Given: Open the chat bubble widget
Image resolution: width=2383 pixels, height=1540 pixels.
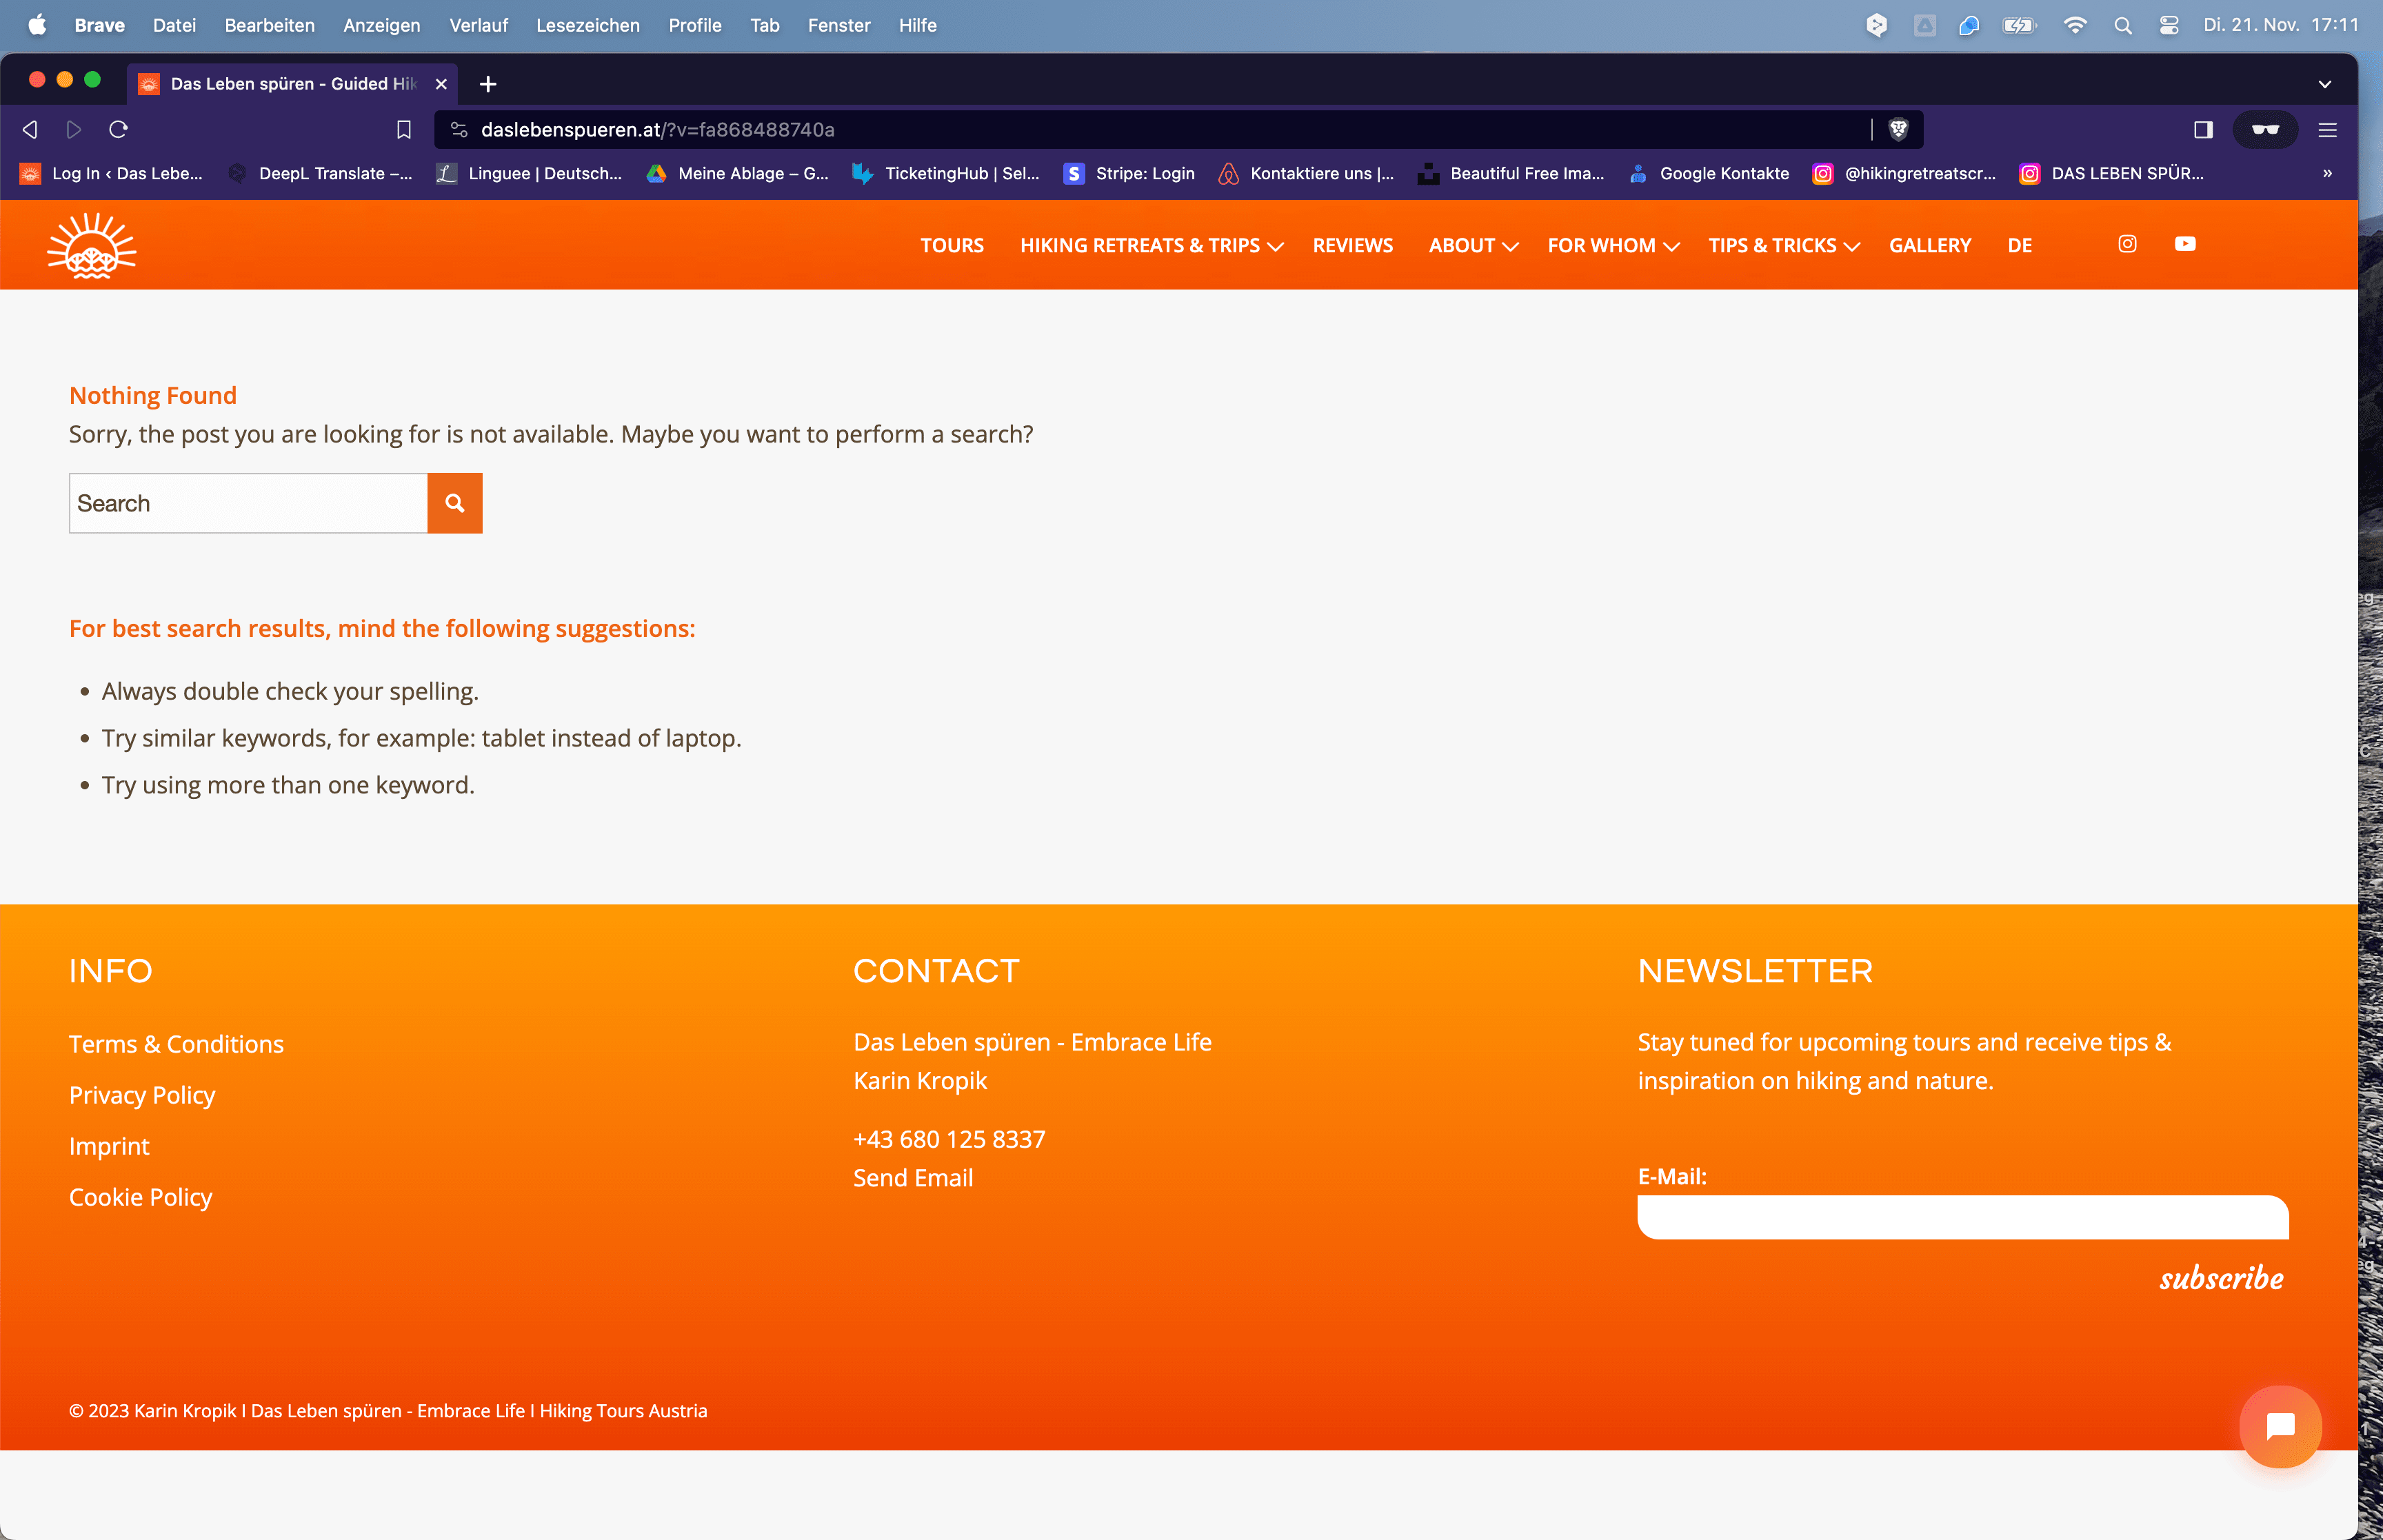Looking at the screenshot, I should tap(2280, 1426).
